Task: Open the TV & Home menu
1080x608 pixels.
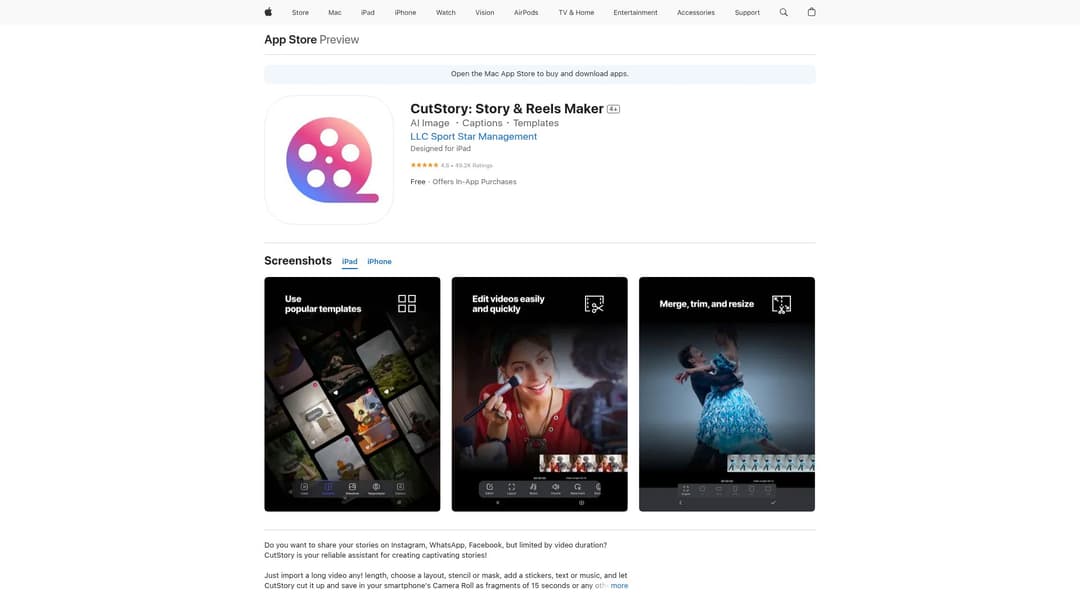Action: (577, 12)
